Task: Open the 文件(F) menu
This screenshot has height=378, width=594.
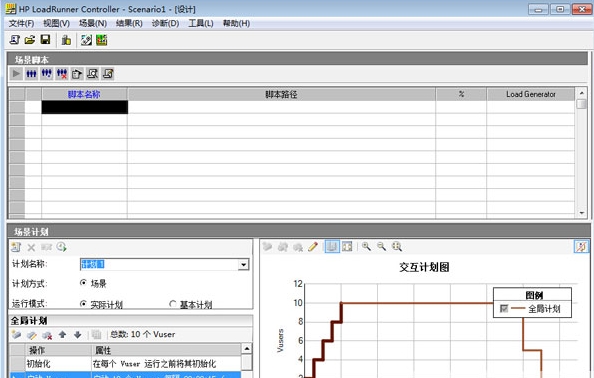Action: coord(21,23)
